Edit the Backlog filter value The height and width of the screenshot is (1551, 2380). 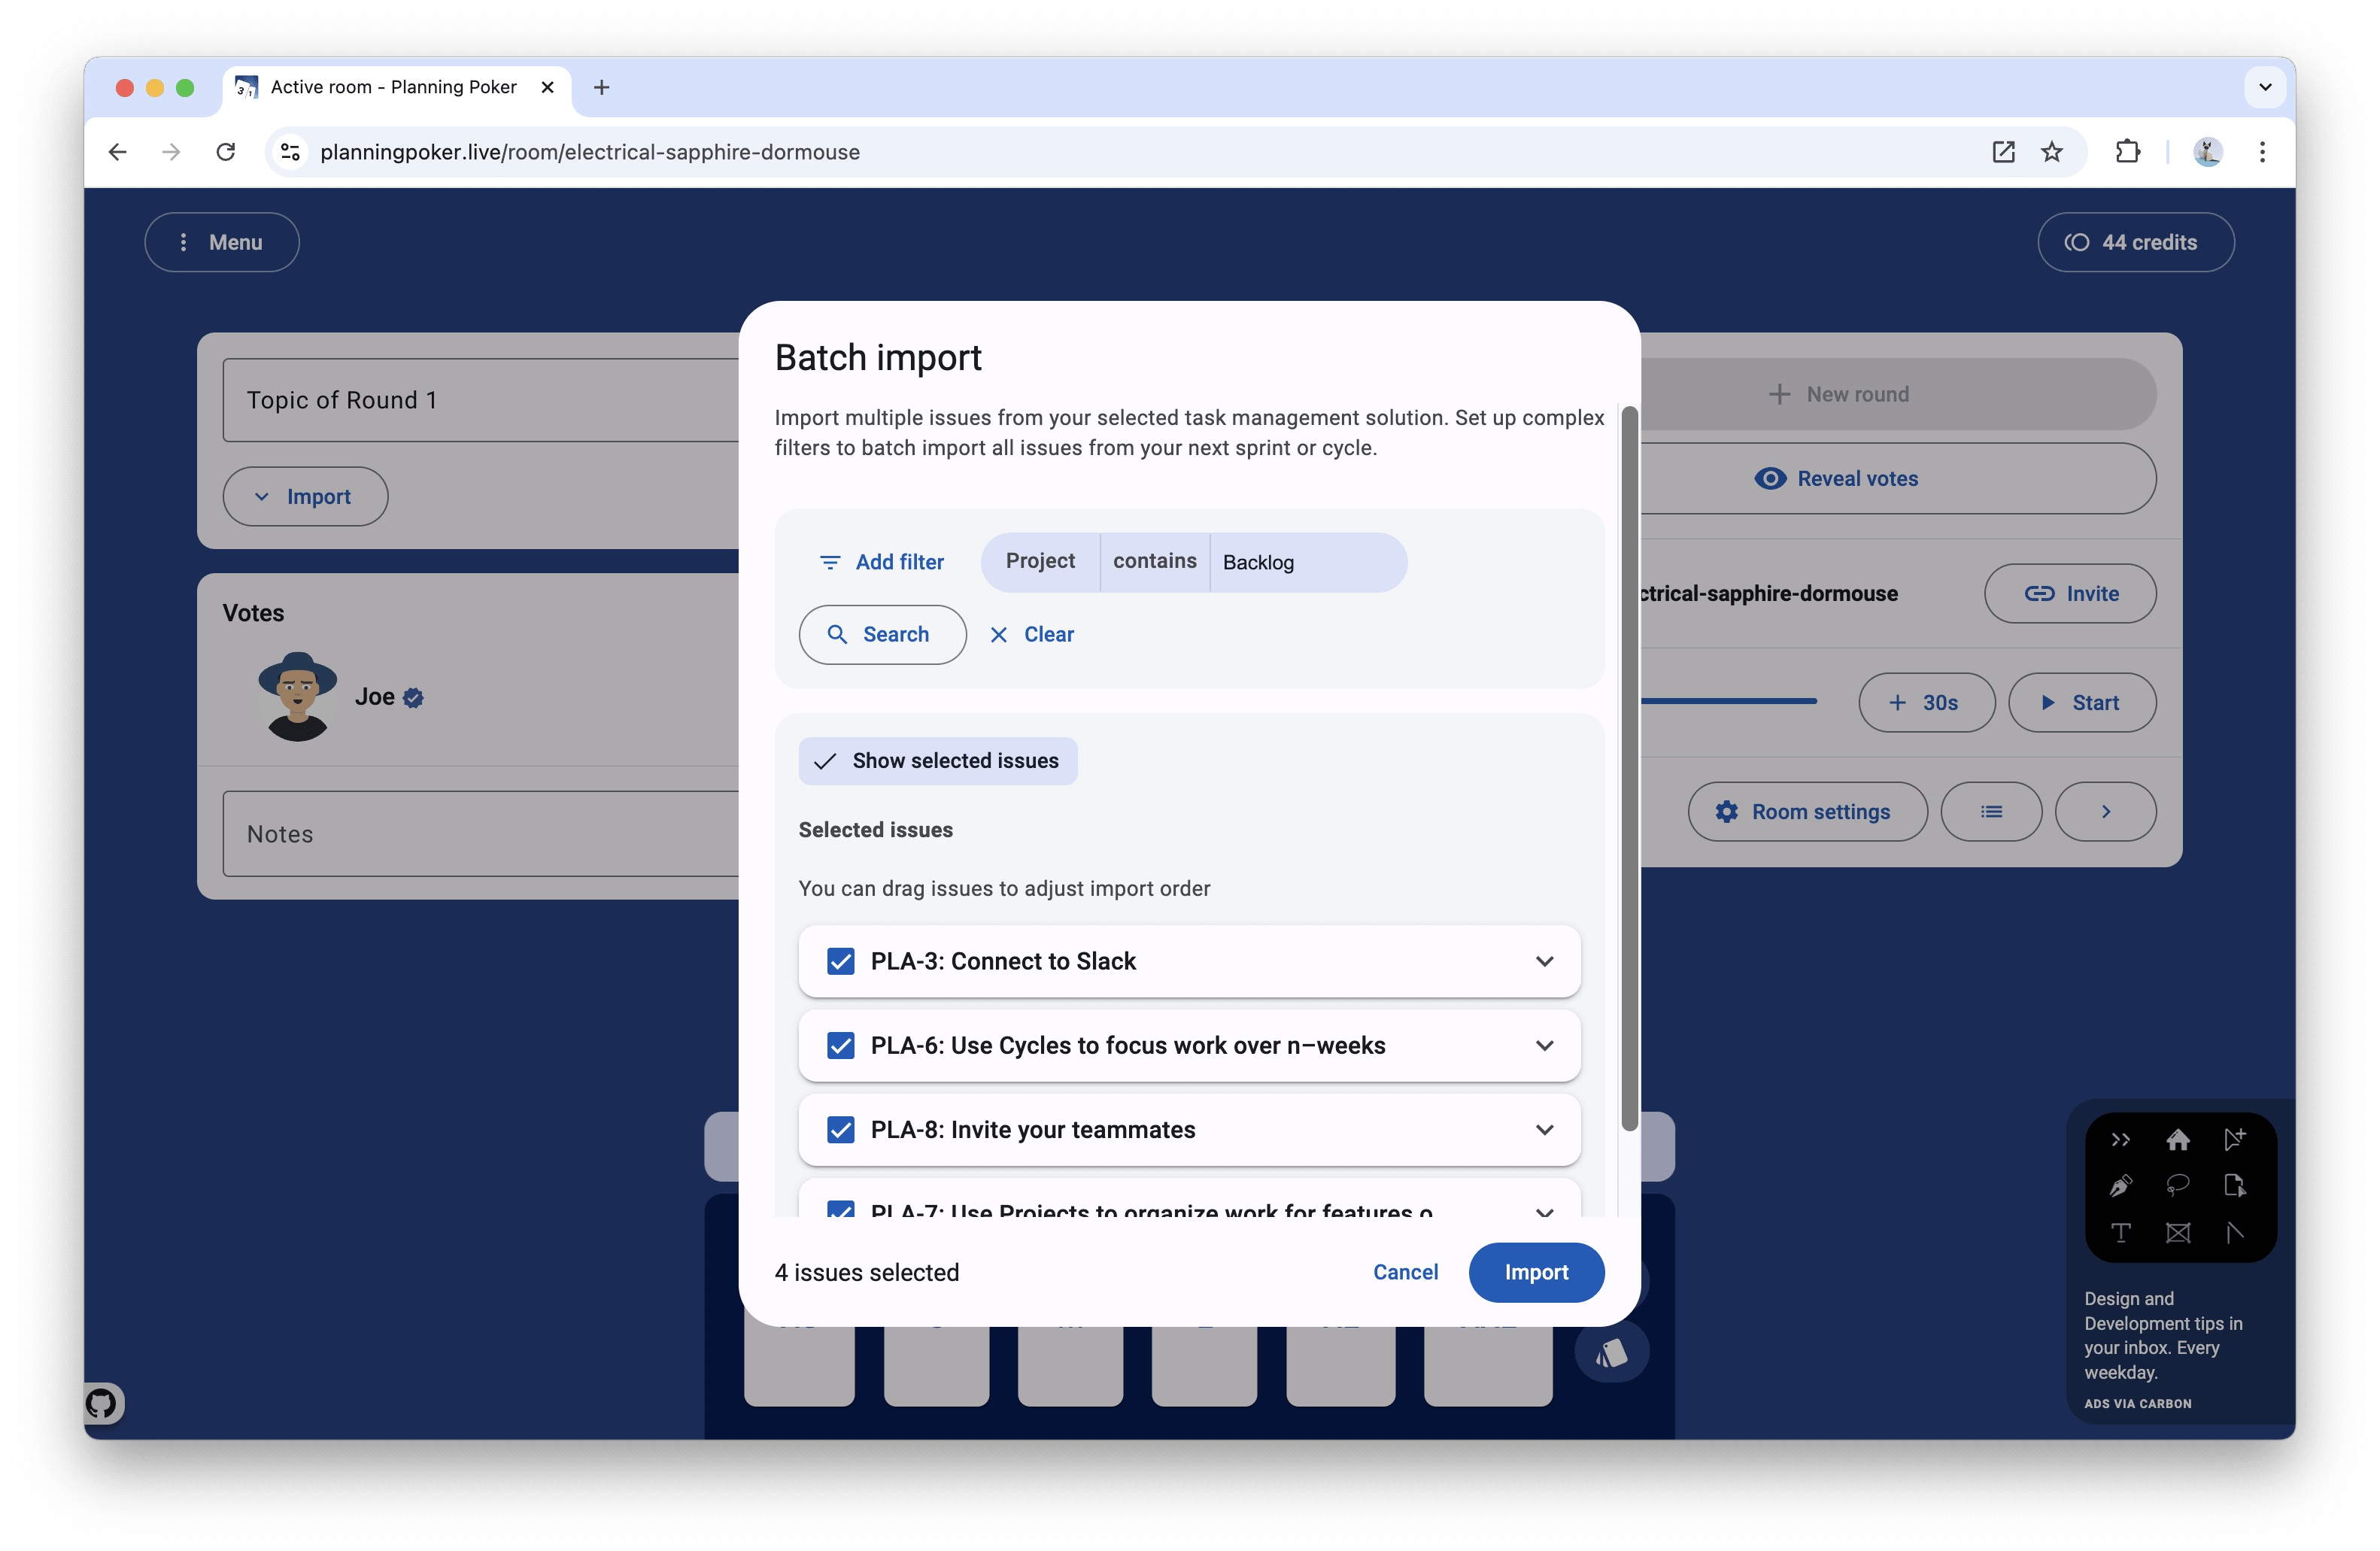1307,562
